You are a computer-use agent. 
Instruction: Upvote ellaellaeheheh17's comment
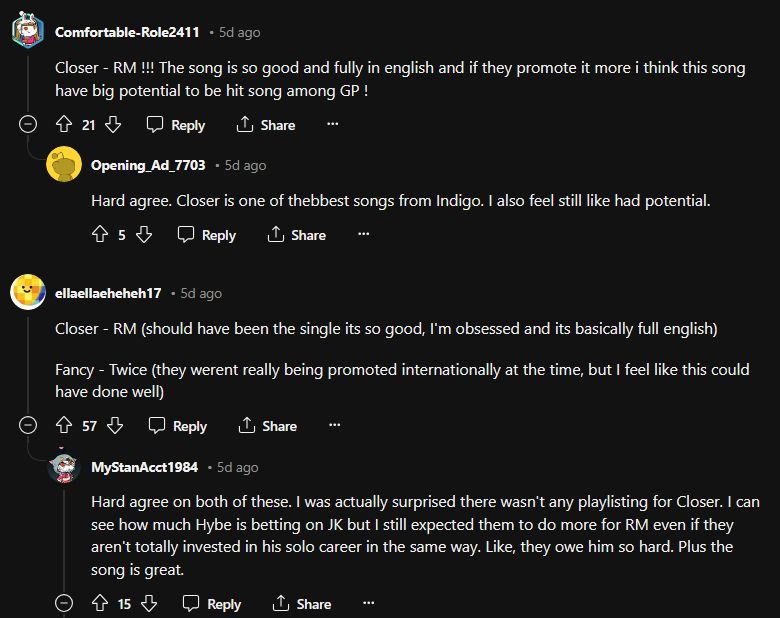pos(65,426)
